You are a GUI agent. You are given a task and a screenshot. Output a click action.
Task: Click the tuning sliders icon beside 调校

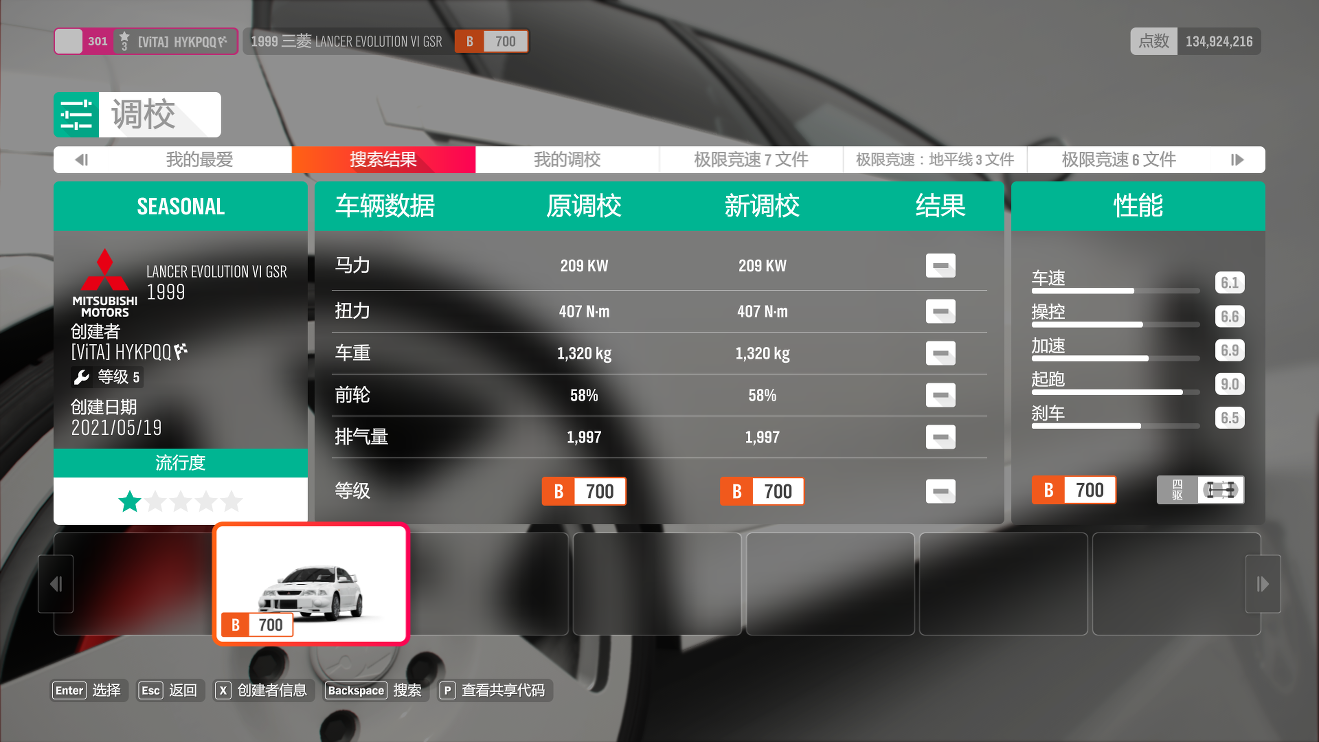tap(77, 115)
